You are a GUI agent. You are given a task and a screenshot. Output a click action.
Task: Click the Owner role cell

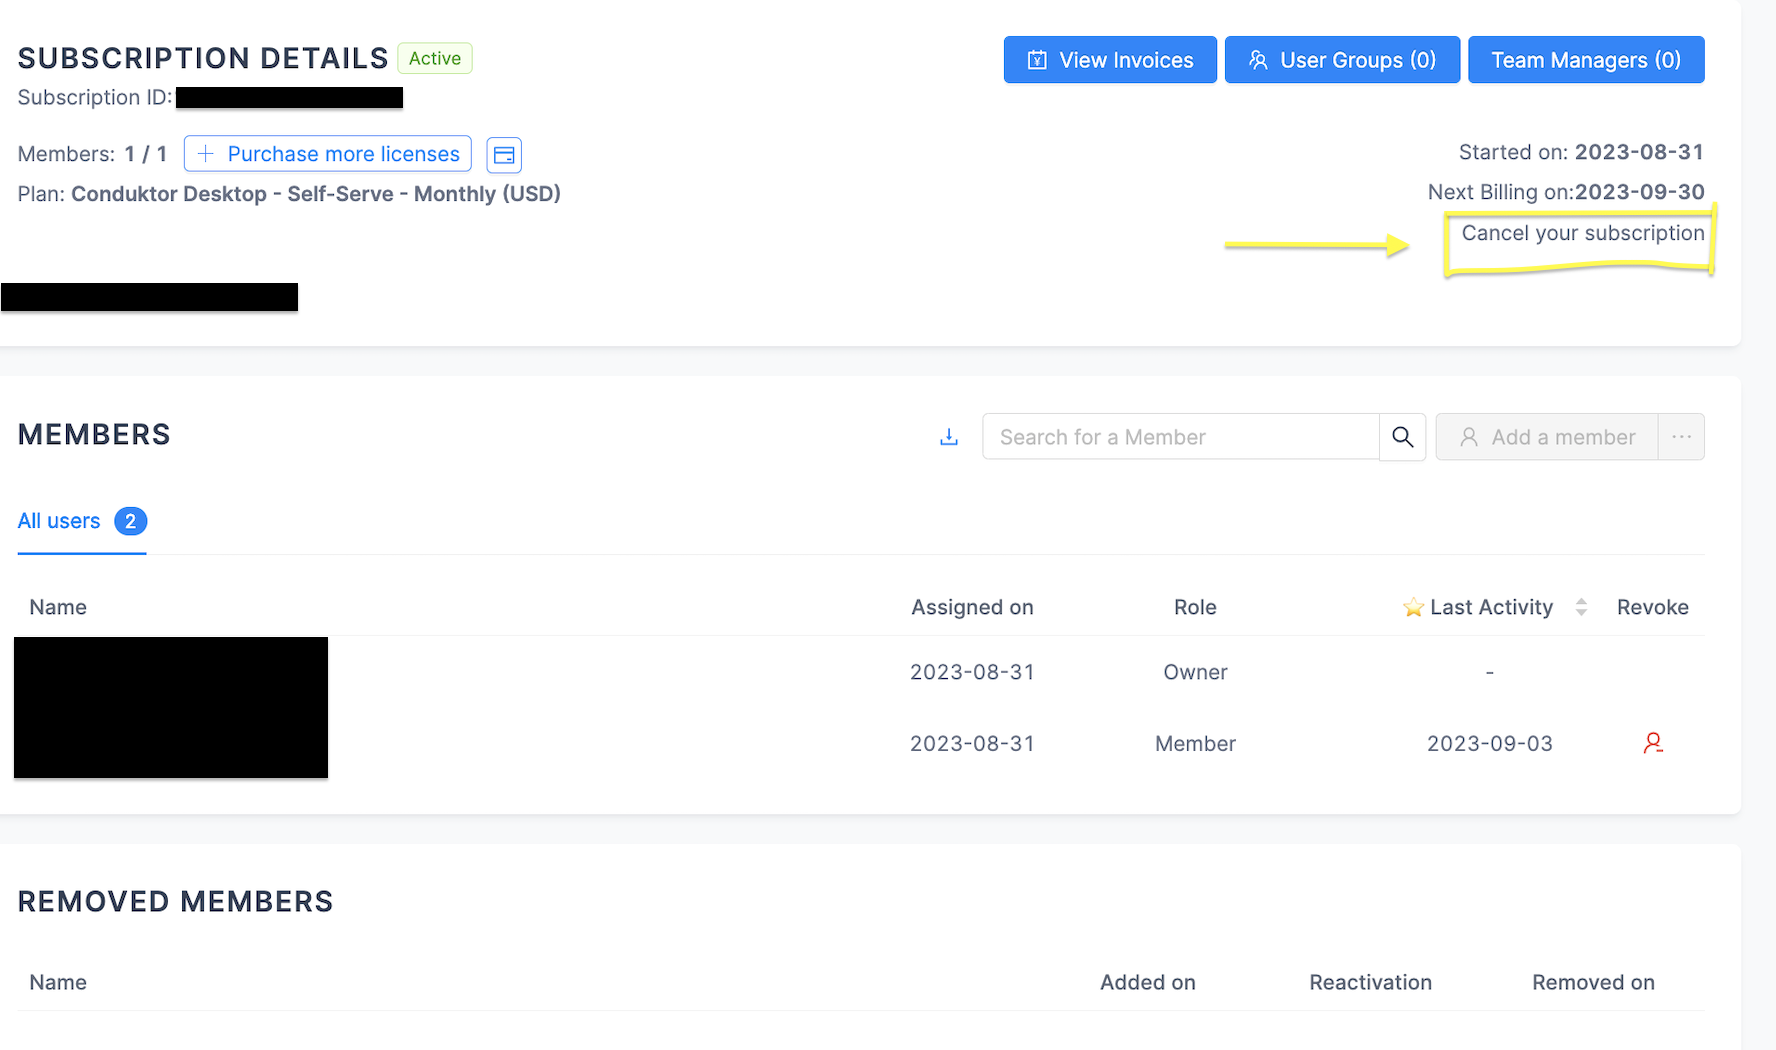[x=1195, y=672]
